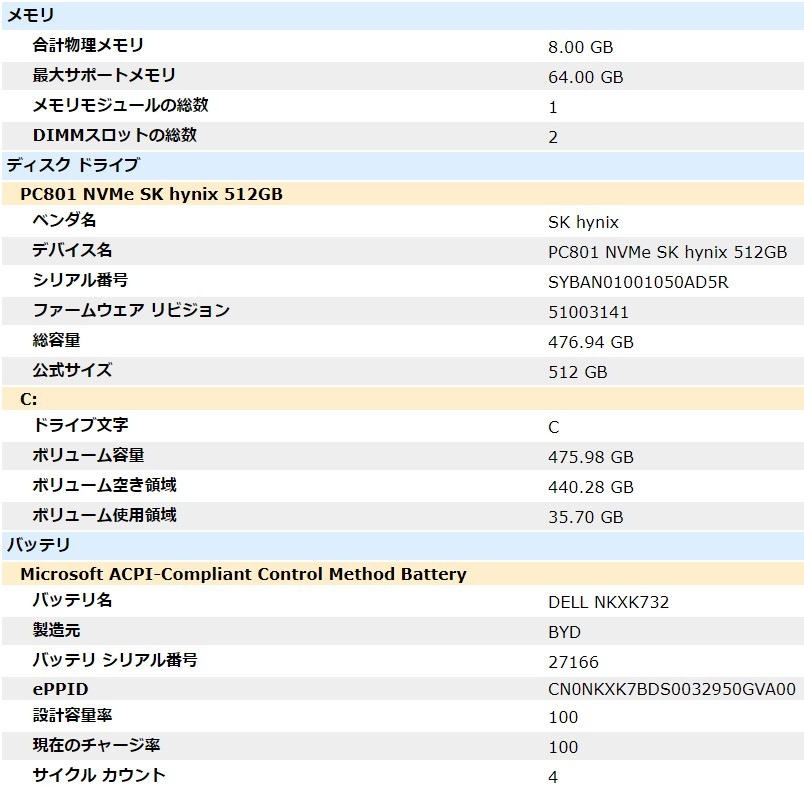Select the バッテリ シリアル番号 label
The height and width of the screenshot is (786, 804).
(x=115, y=660)
